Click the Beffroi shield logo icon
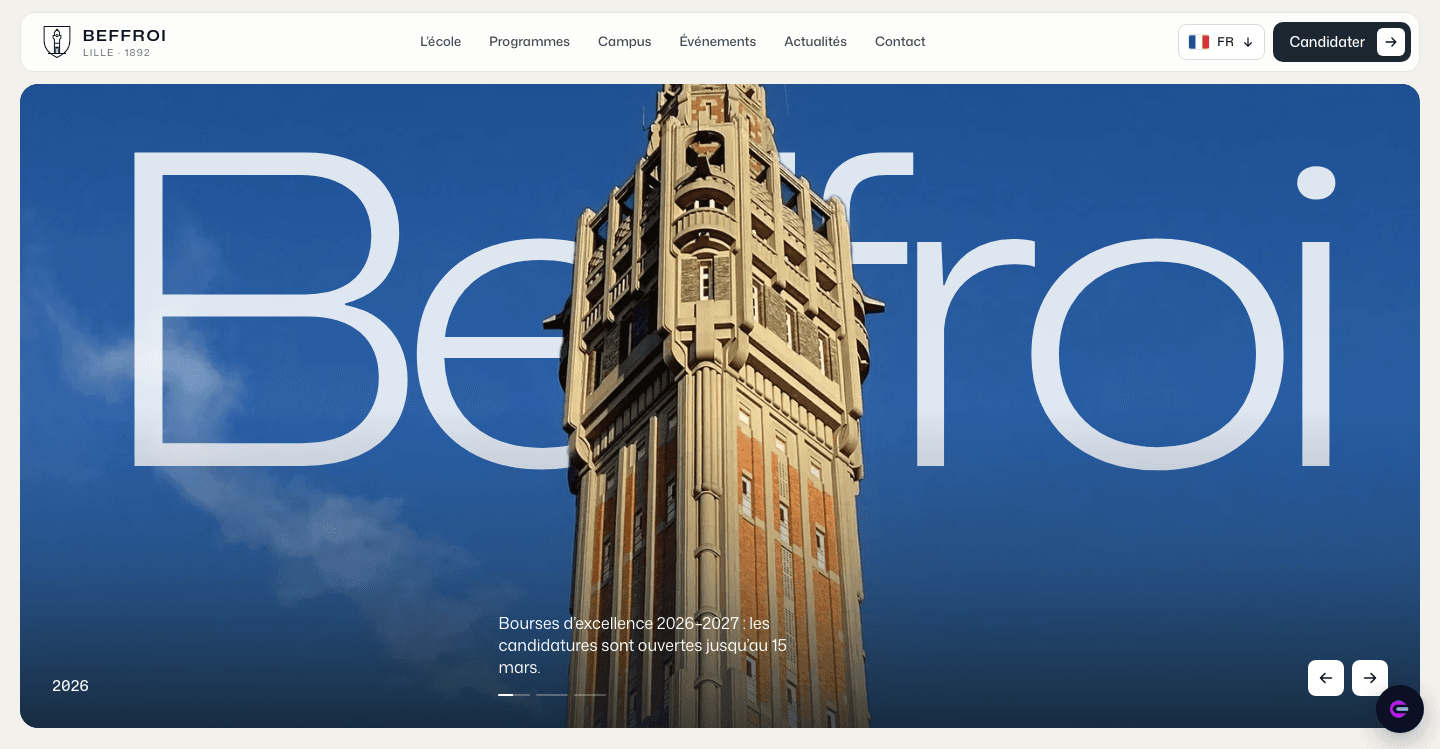The height and width of the screenshot is (749, 1440). 57,42
